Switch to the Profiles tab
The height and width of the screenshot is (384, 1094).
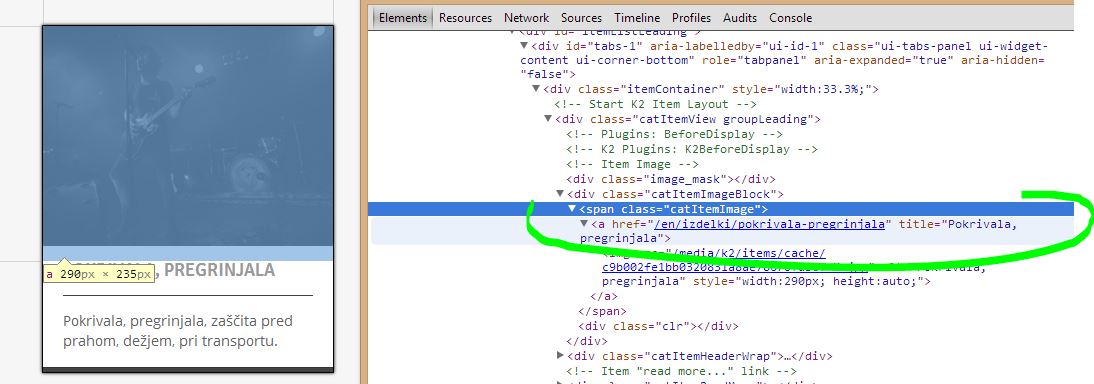[691, 18]
